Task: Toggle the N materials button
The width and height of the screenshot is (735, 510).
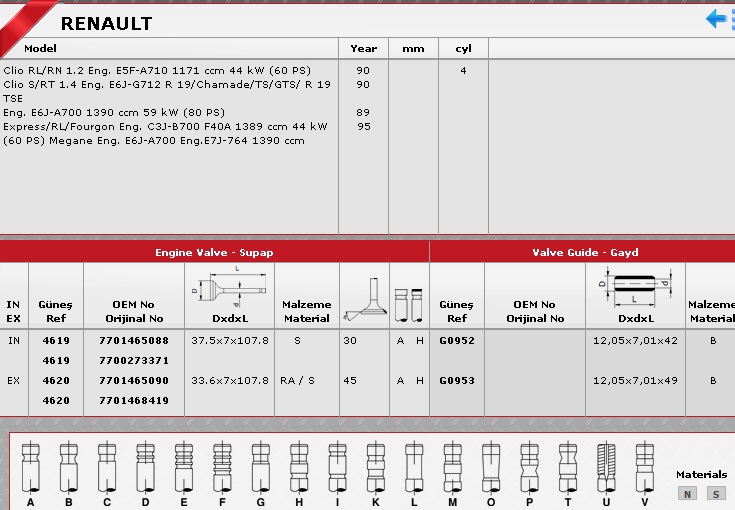Action: [688, 493]
